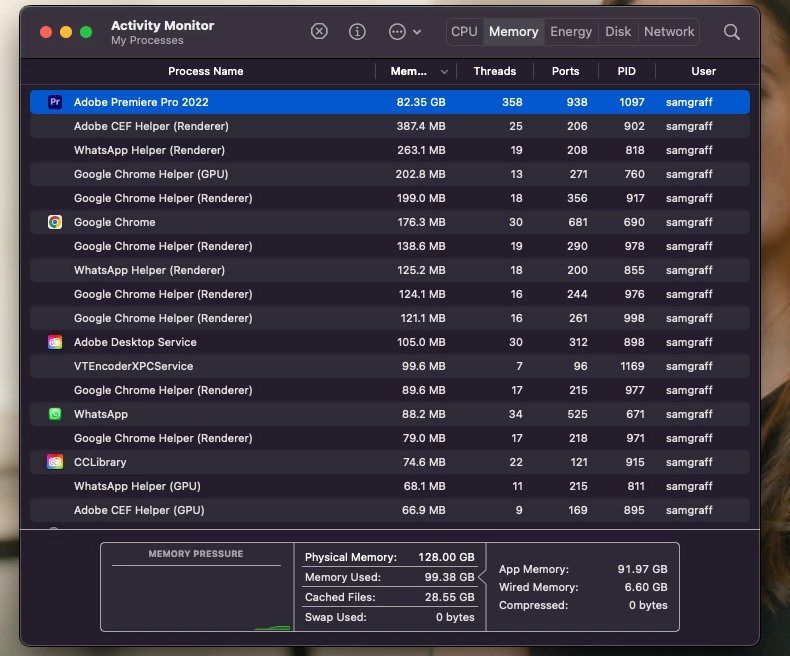Open the ellipsis more-actions menu icon
The height and width of the screenshot is (656, 790).
click(397, 32)
